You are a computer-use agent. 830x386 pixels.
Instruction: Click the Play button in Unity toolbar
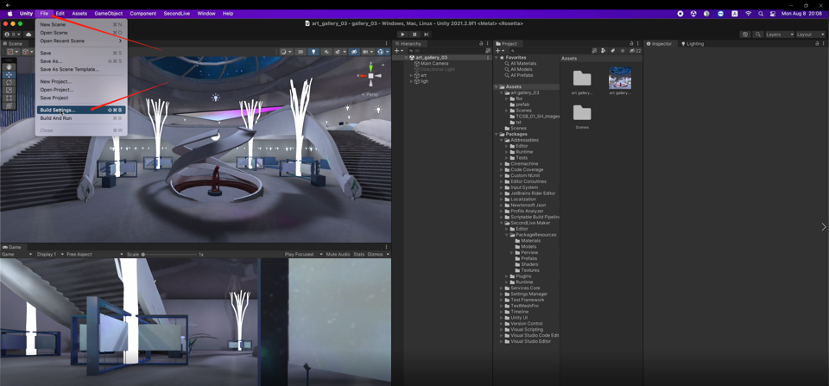click(x=403, y=34)
